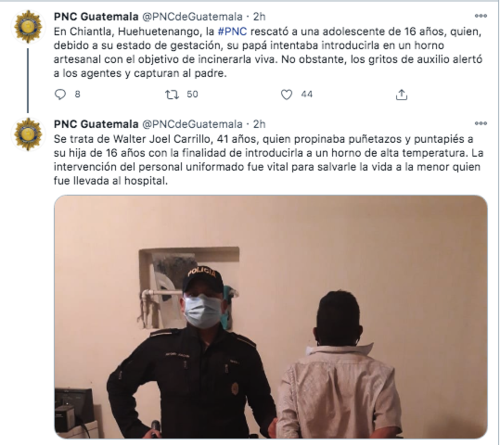Open the 2h timestamp of the first tweet

pyautogui.click(x=259, y=16)
